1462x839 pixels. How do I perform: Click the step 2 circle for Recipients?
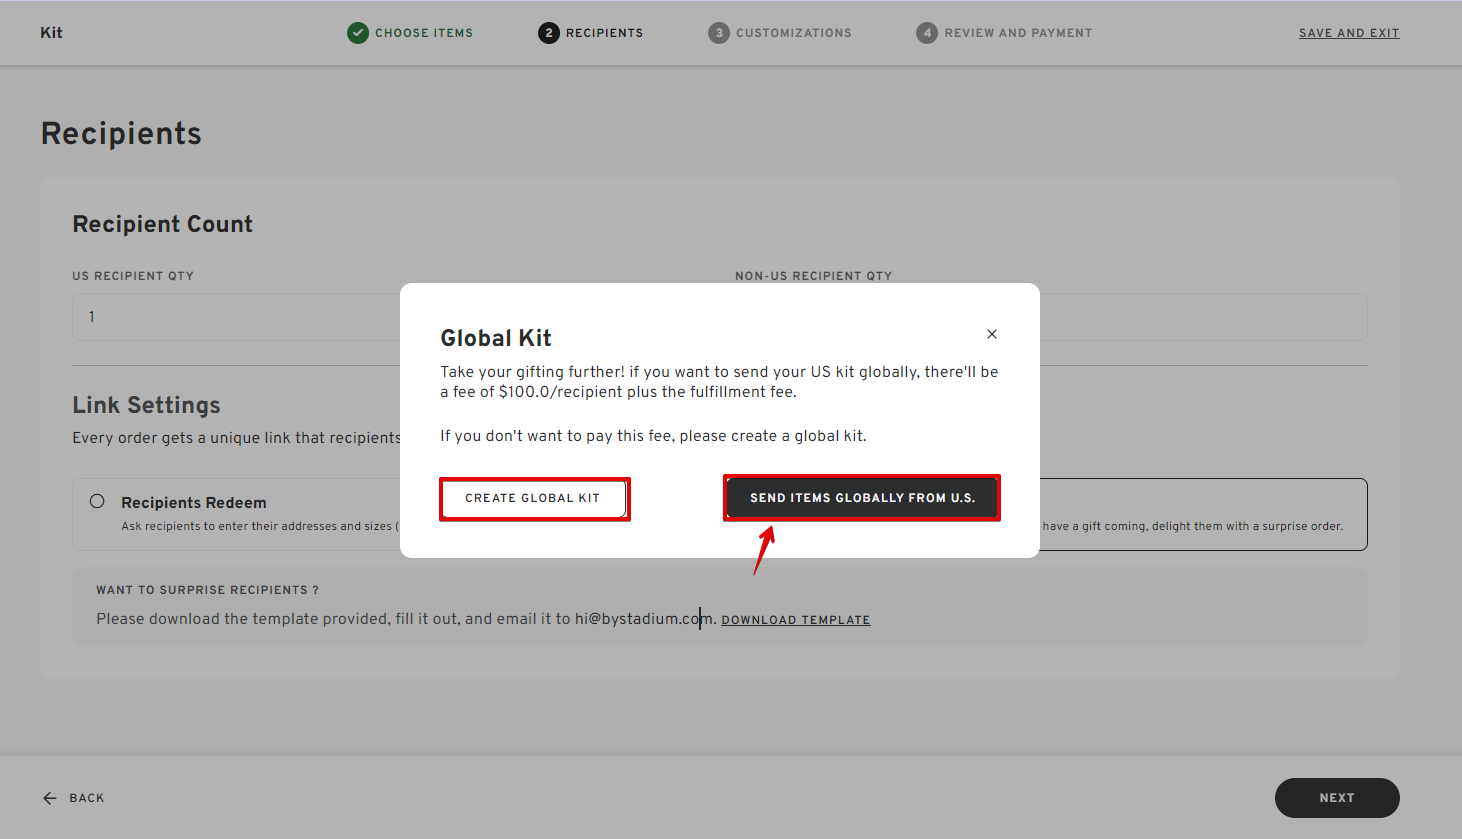(548, 33)
